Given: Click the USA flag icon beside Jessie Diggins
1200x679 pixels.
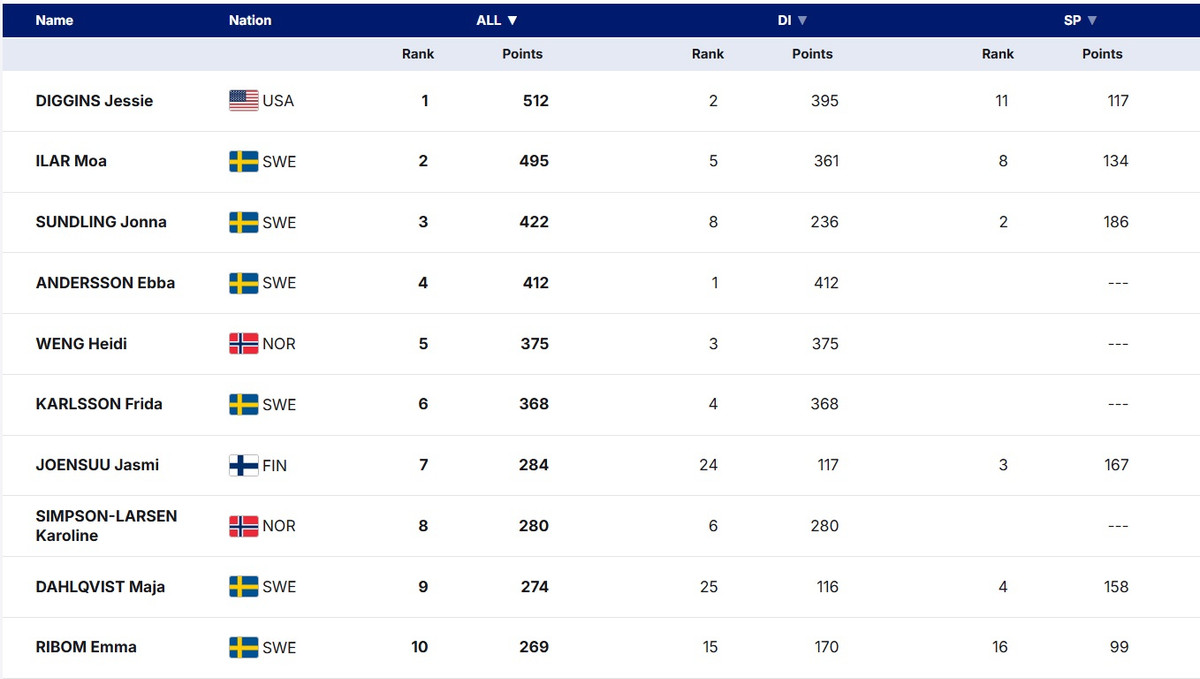Looking at the screenshot, I should (243, 101).
